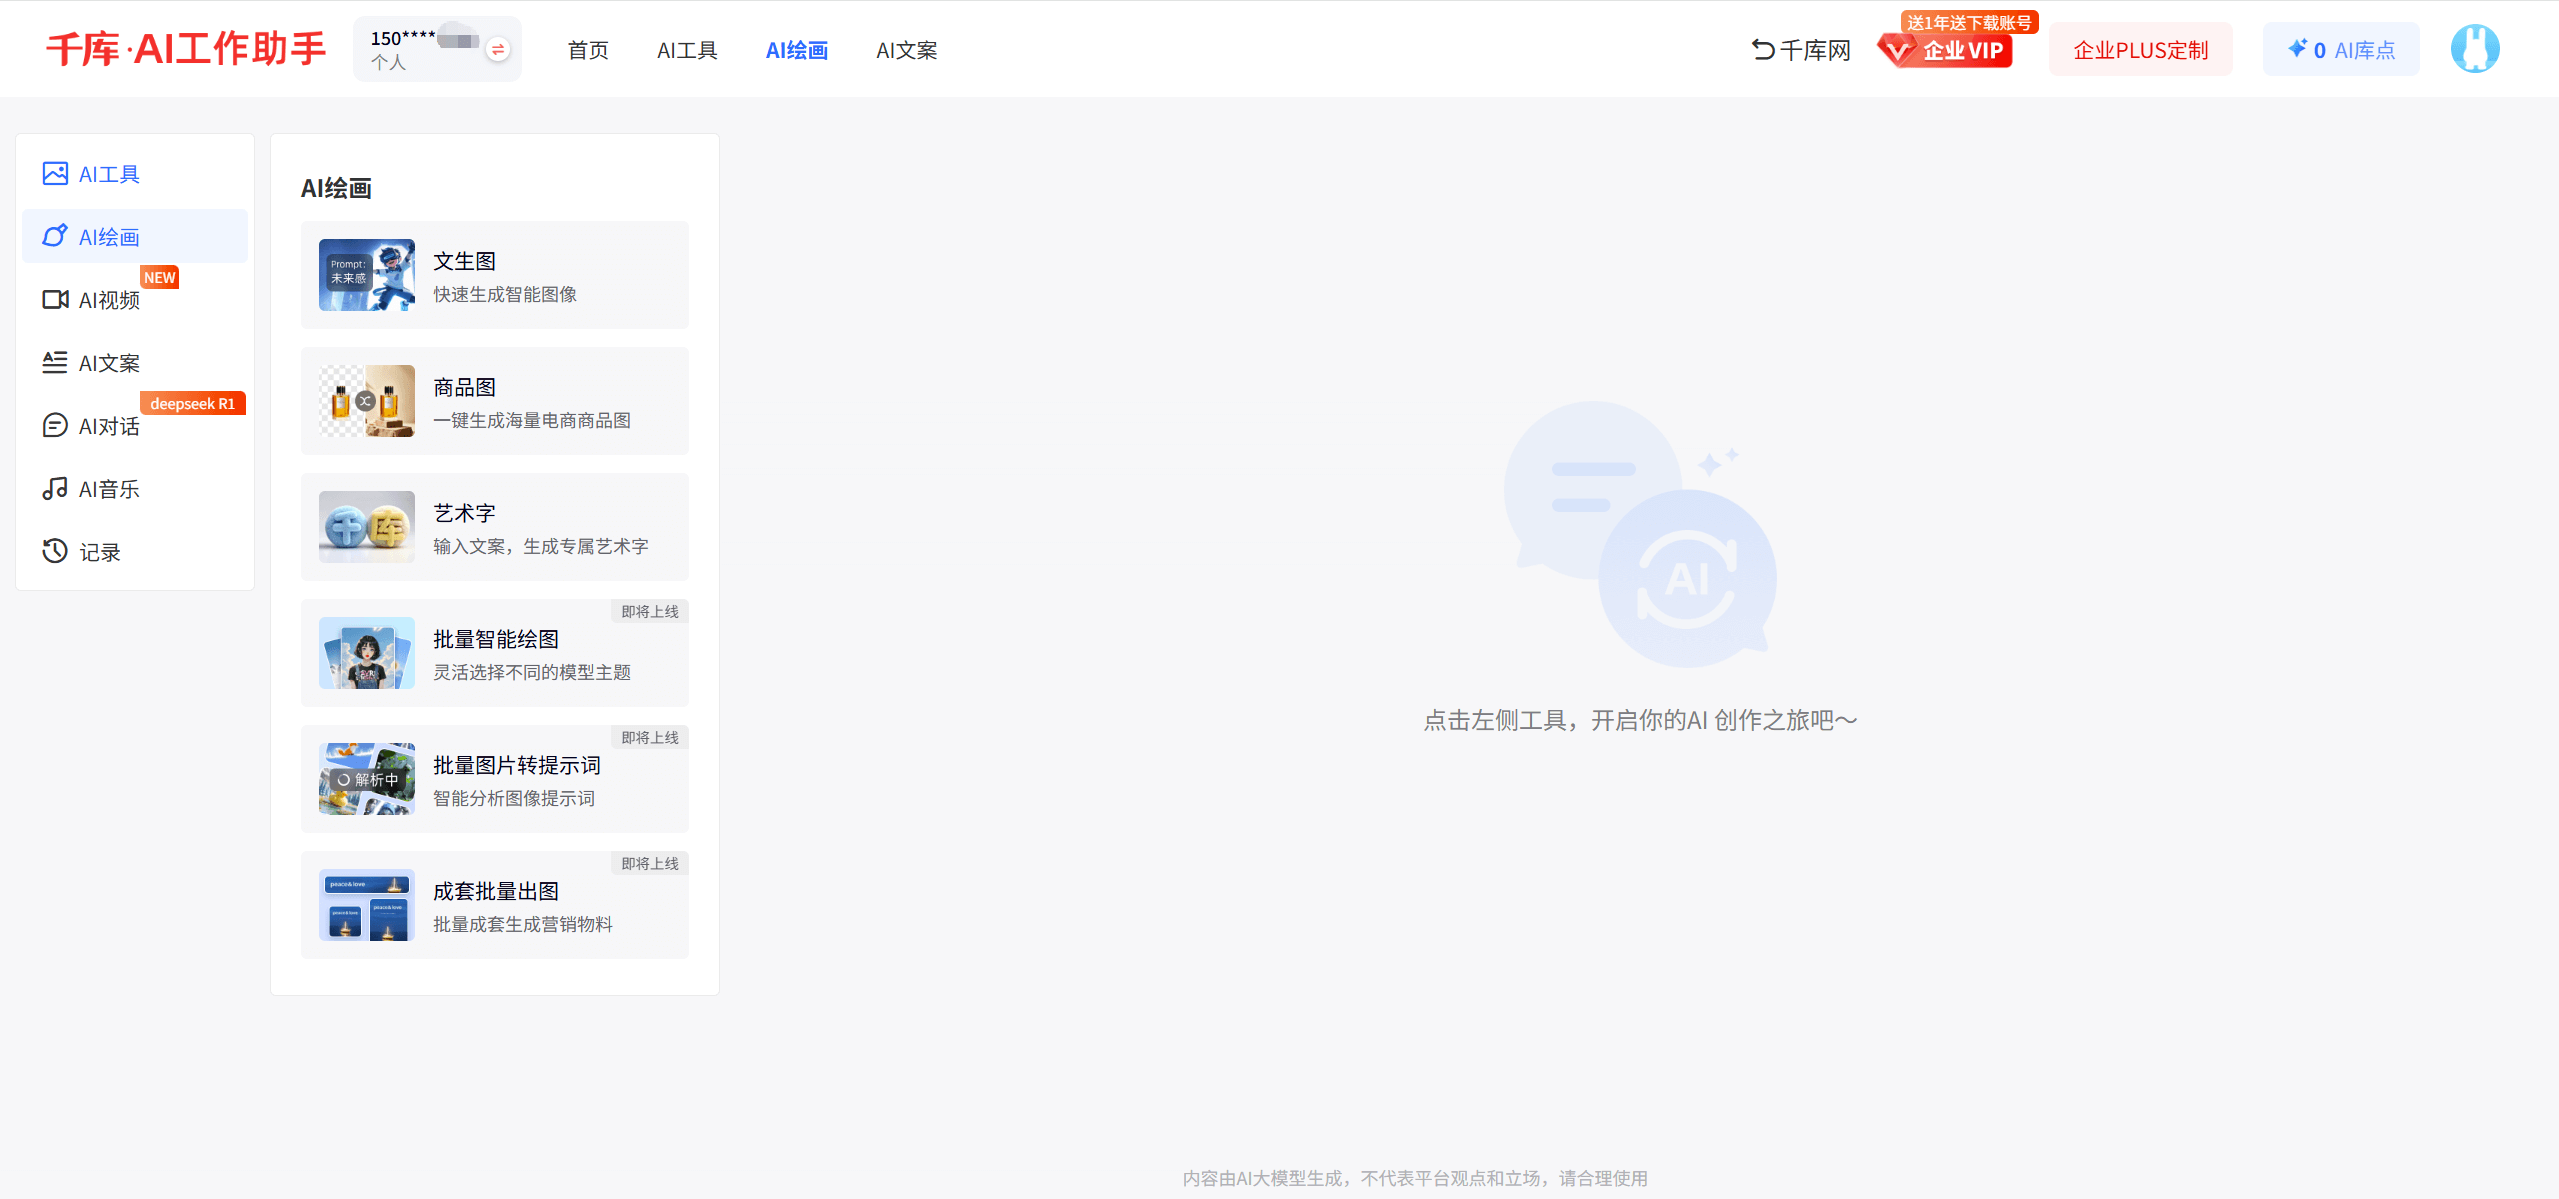Select the 商品图 product image tool
This screenshot has width=2559, height=1199.
click(x=494, y=401)
